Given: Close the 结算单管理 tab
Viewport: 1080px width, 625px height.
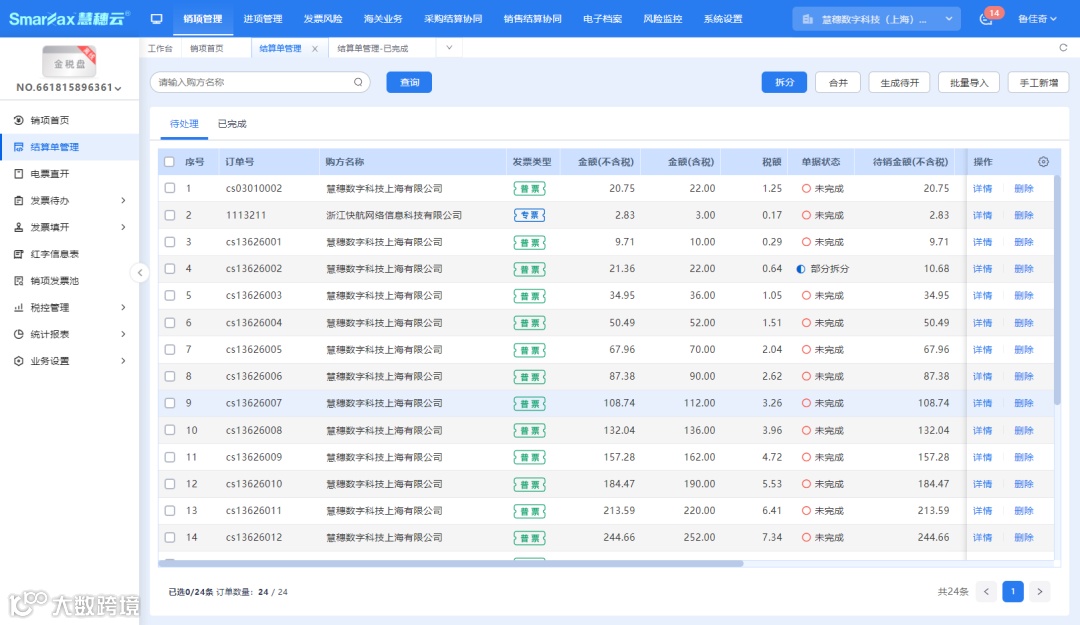Looking at the screenshot, I should (315, 48).
